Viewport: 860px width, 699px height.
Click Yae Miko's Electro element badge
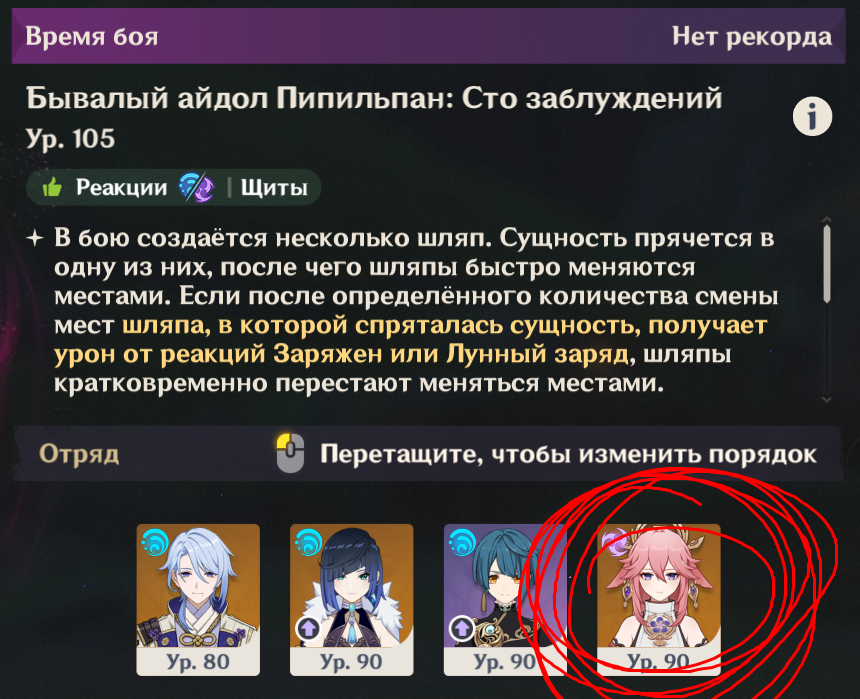point(615,542)
